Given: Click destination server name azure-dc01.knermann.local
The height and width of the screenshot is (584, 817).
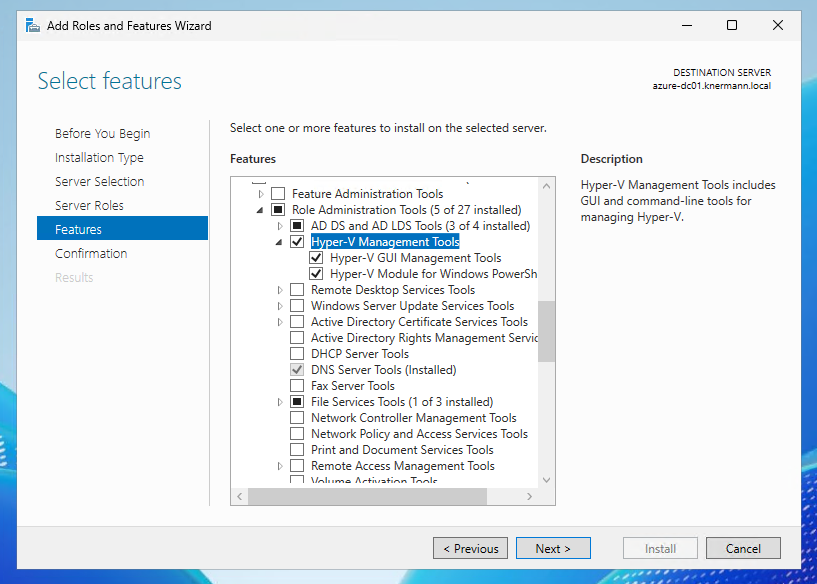Looking at the screenshot, I should 712,86.
